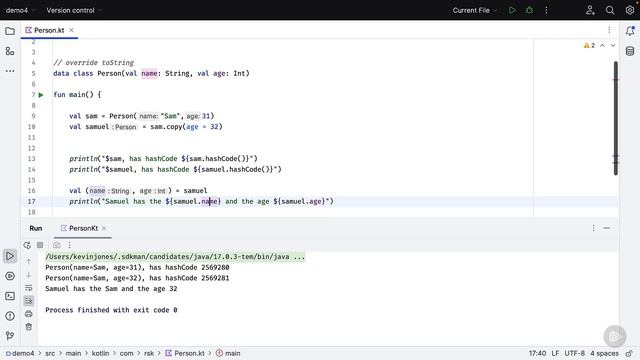Open the Version control dropdown
640x360 pixels.
[74, 10]
